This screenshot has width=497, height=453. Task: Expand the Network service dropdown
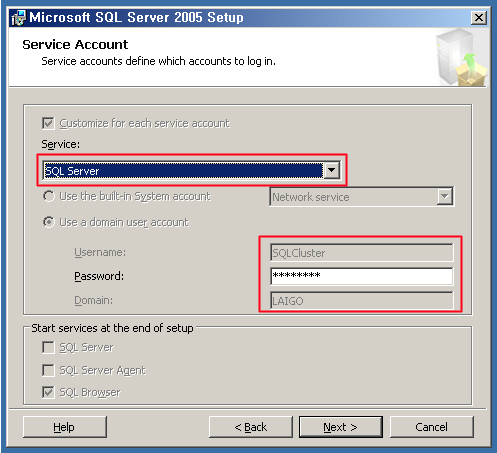coord(445,197)
